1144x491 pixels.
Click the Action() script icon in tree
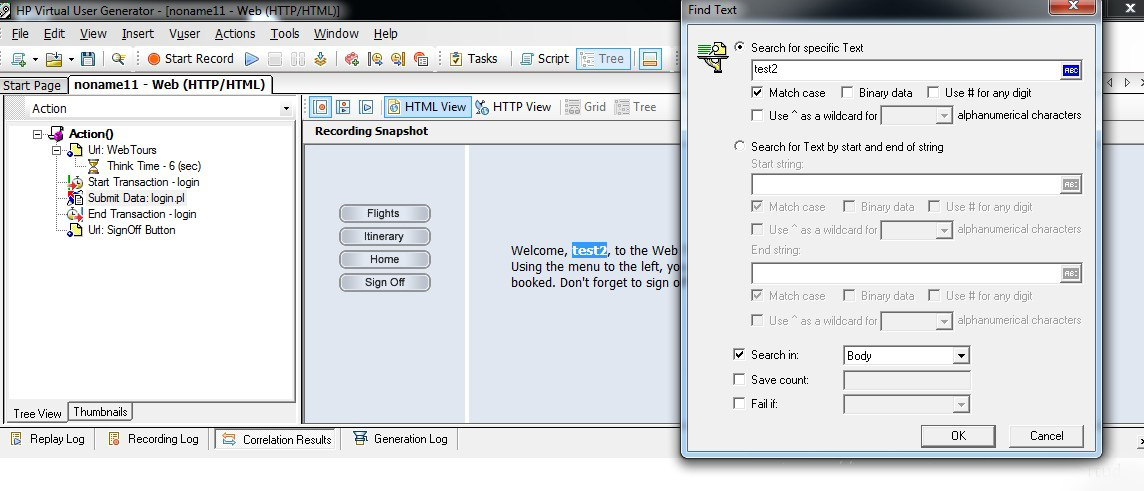coord(56,134)
